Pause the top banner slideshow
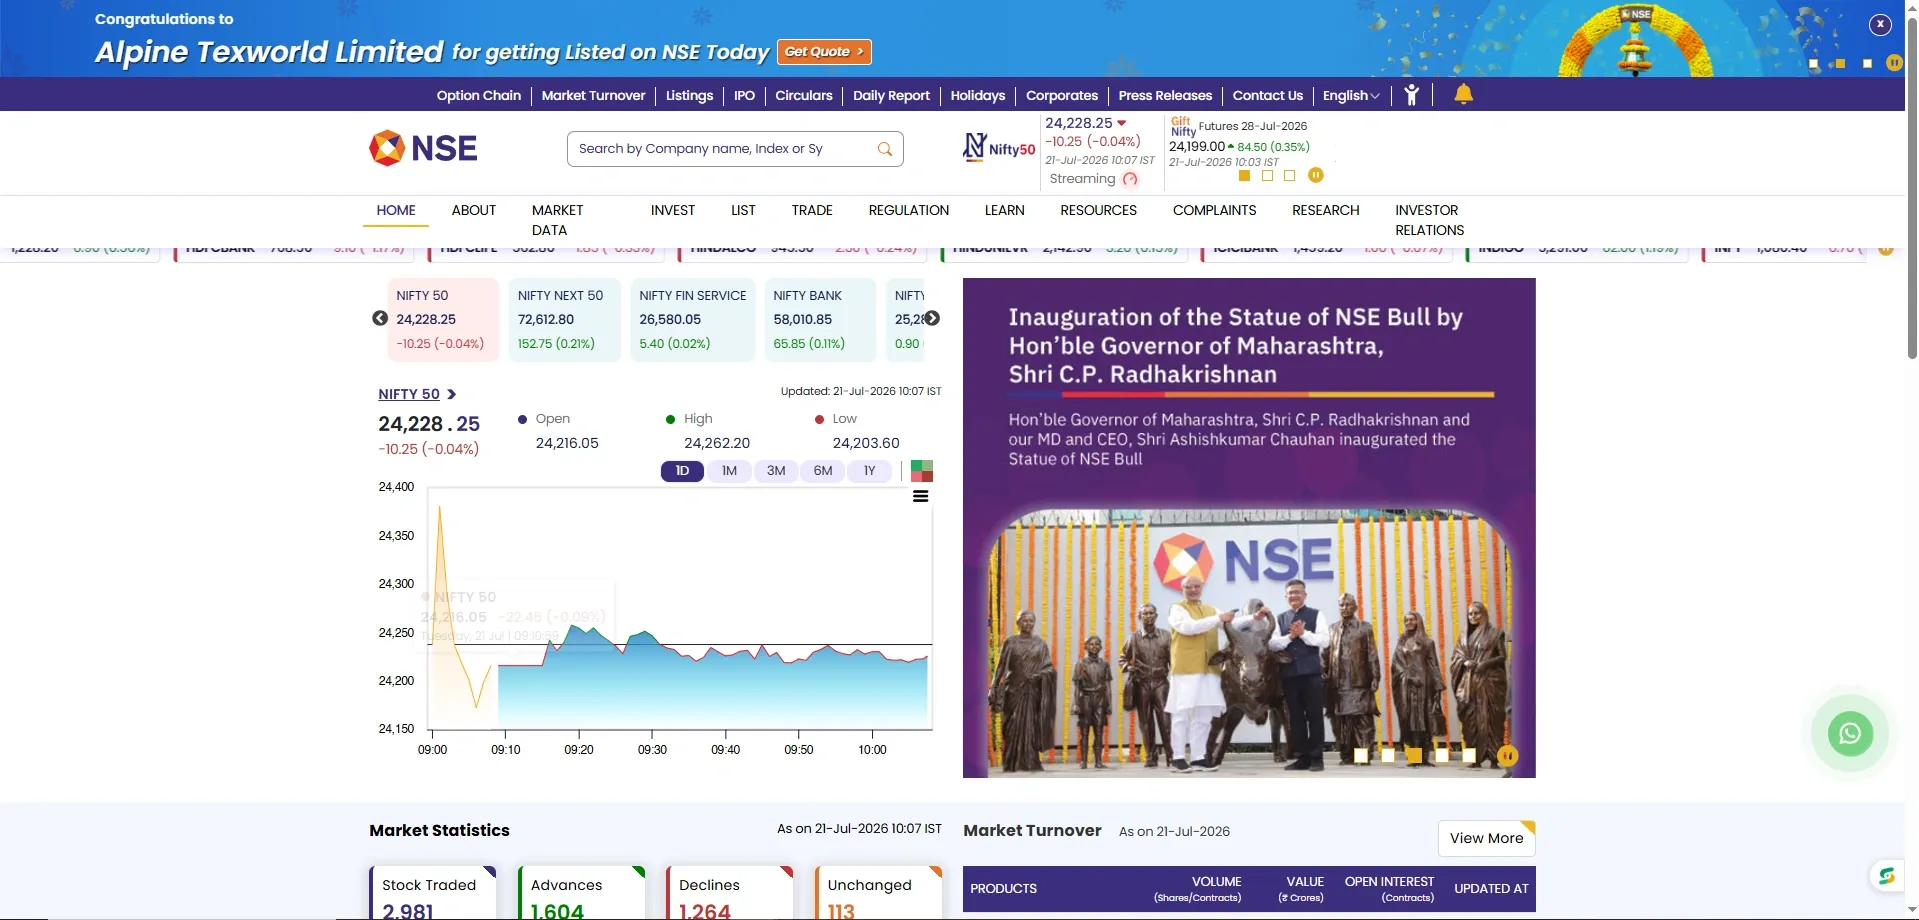 coord(1894,63)
